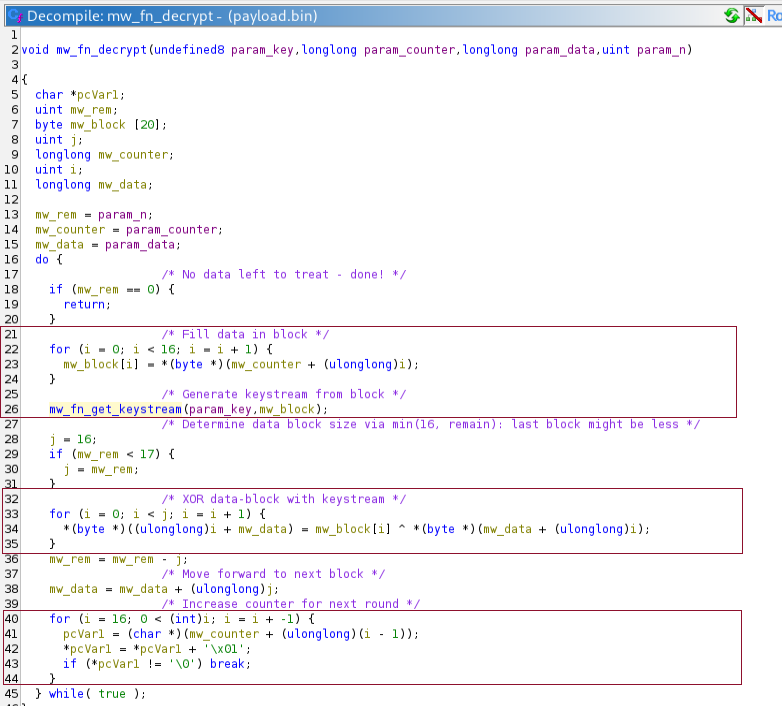Click comment "Generate keystream from block"

pos(283,394)
